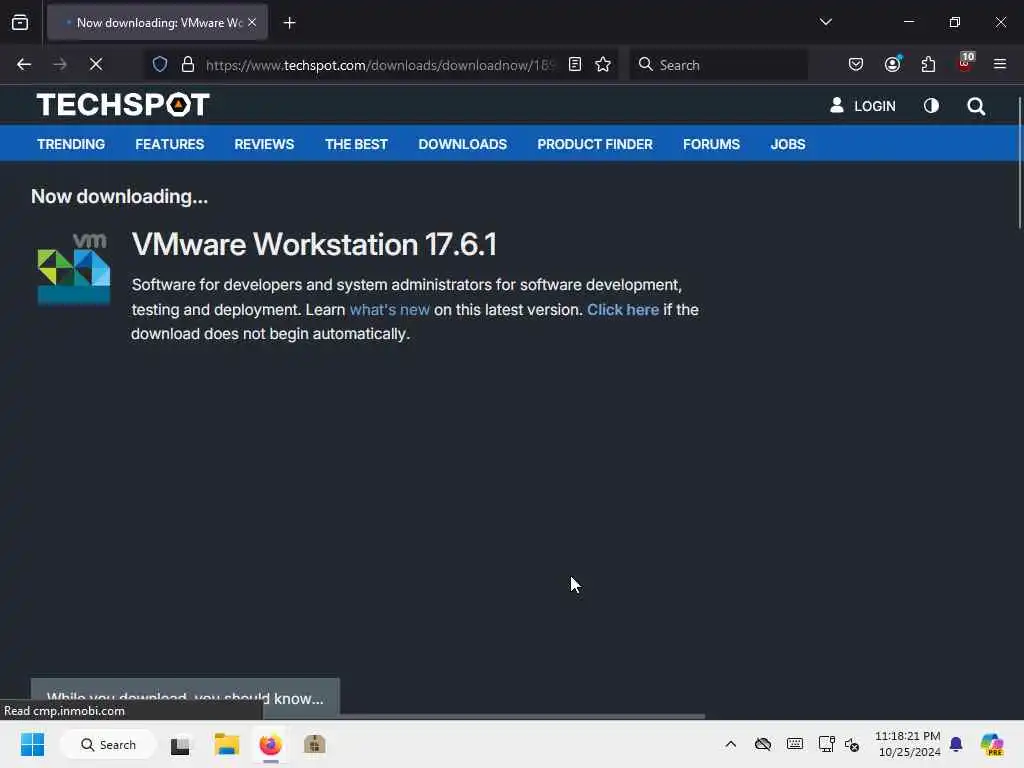Open muted volume tray icon
1024x768 pixels.
click(852, 744)
